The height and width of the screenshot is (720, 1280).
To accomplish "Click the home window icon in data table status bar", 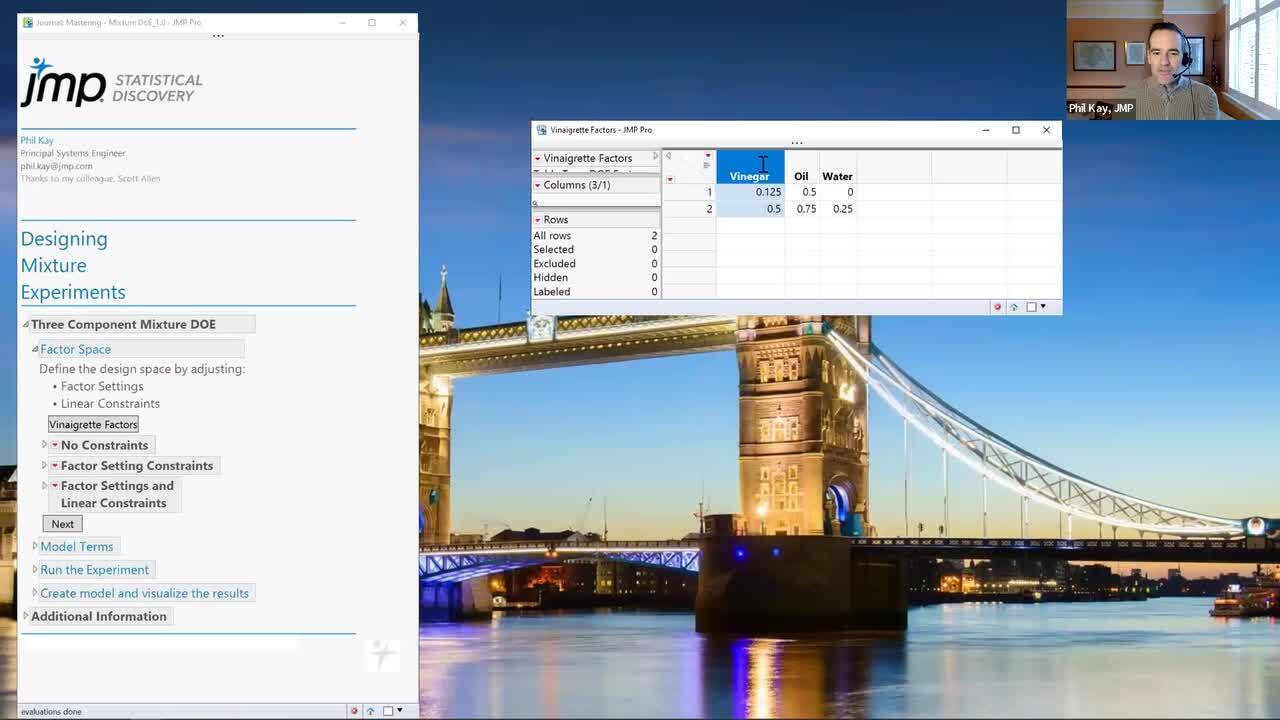I will [x=1014, y=307].
